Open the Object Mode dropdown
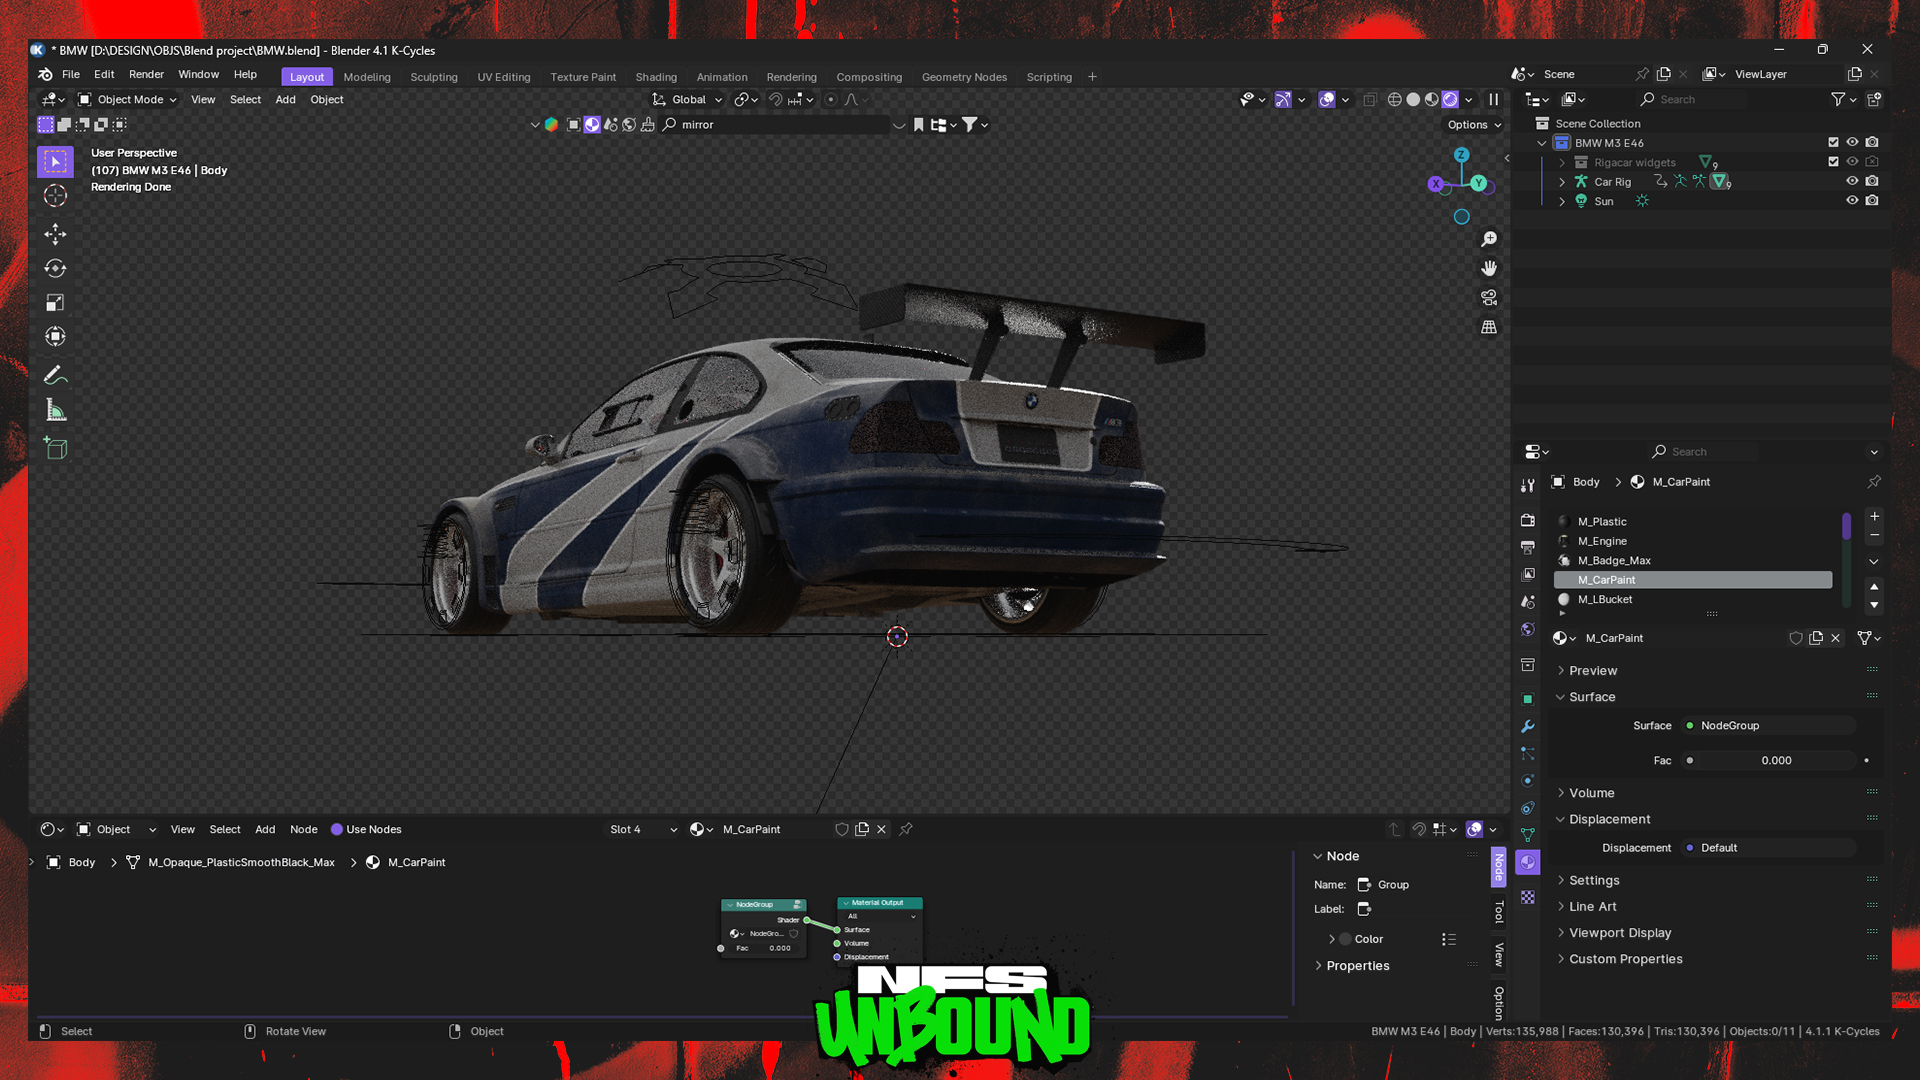Image resolution: width=1920 pixels, height=1080 pixels. click(x=128, y=99)
